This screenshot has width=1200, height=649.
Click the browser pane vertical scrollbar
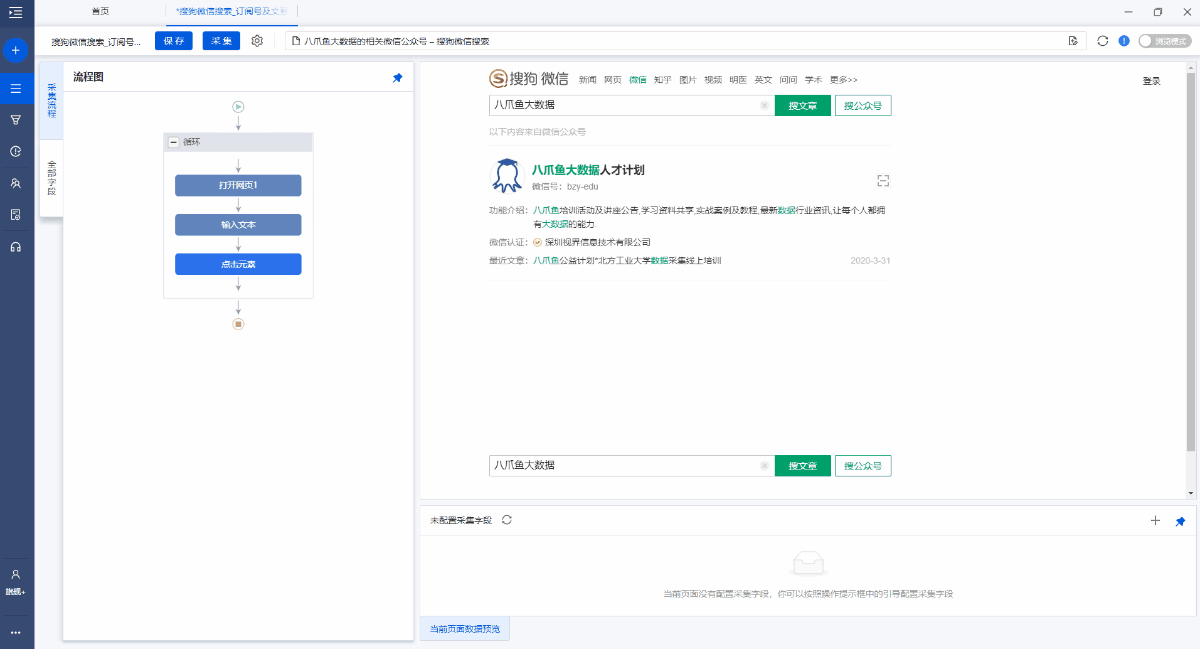[1190, 262]
